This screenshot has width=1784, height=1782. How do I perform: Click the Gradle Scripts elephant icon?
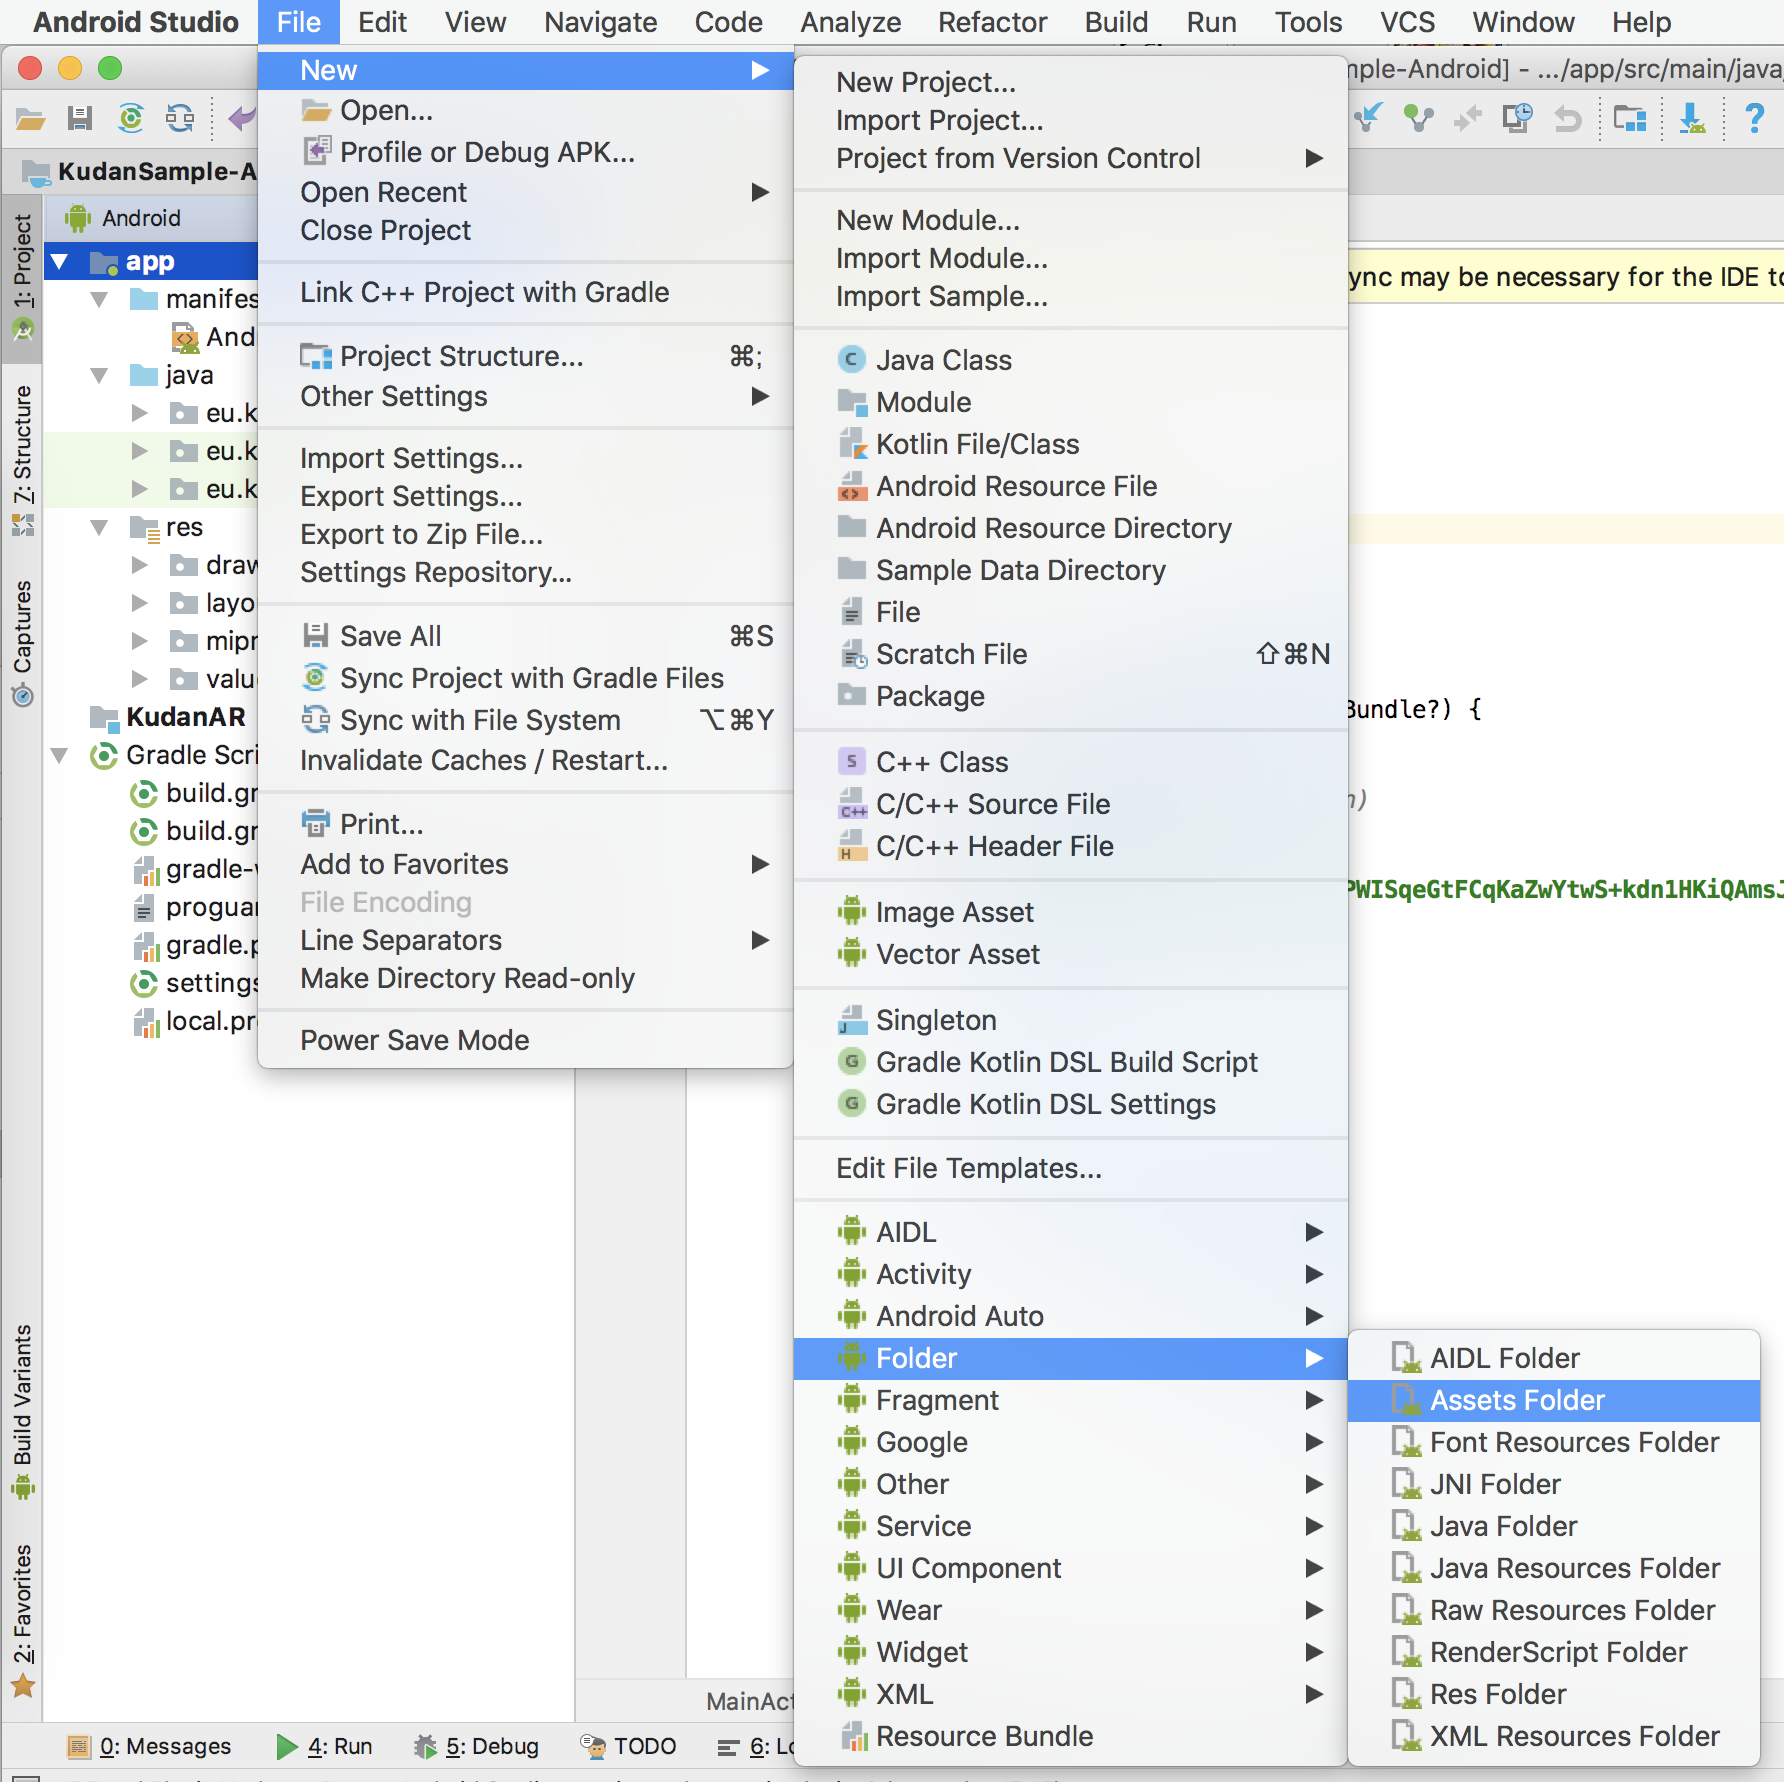click(103, 755)
